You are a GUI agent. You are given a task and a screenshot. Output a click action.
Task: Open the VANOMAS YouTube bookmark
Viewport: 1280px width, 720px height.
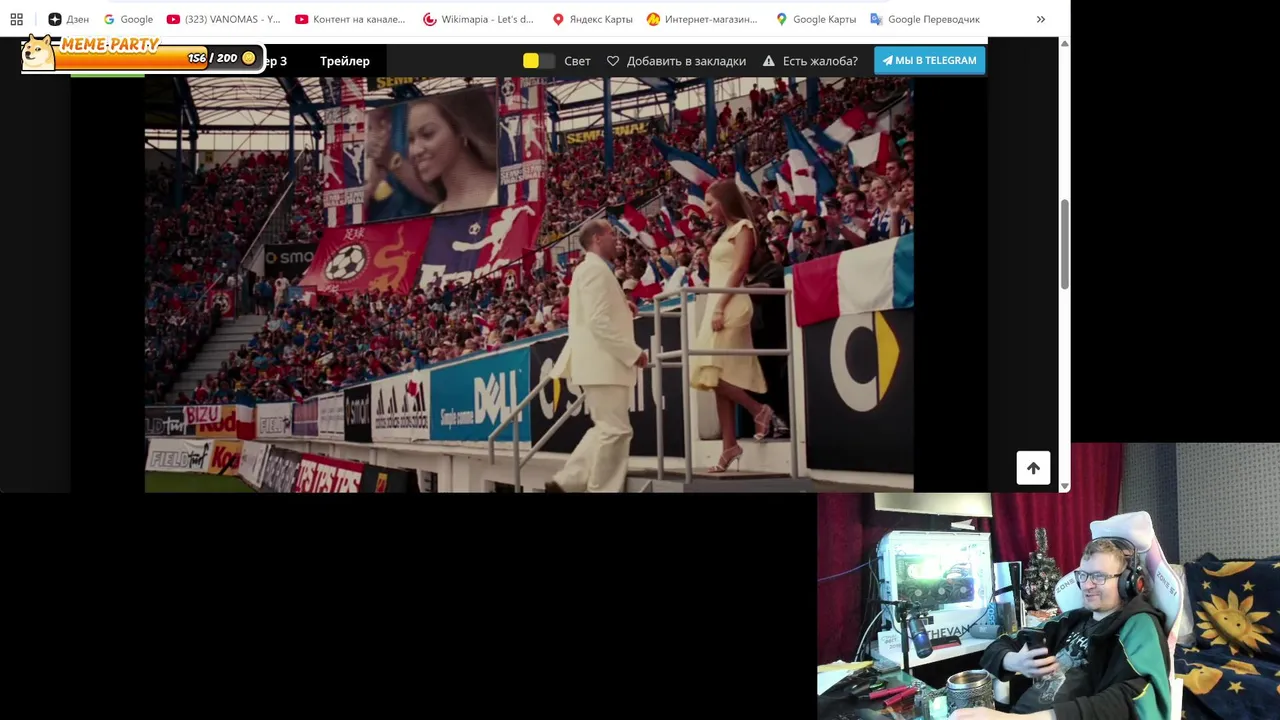(x=223, y=19)
